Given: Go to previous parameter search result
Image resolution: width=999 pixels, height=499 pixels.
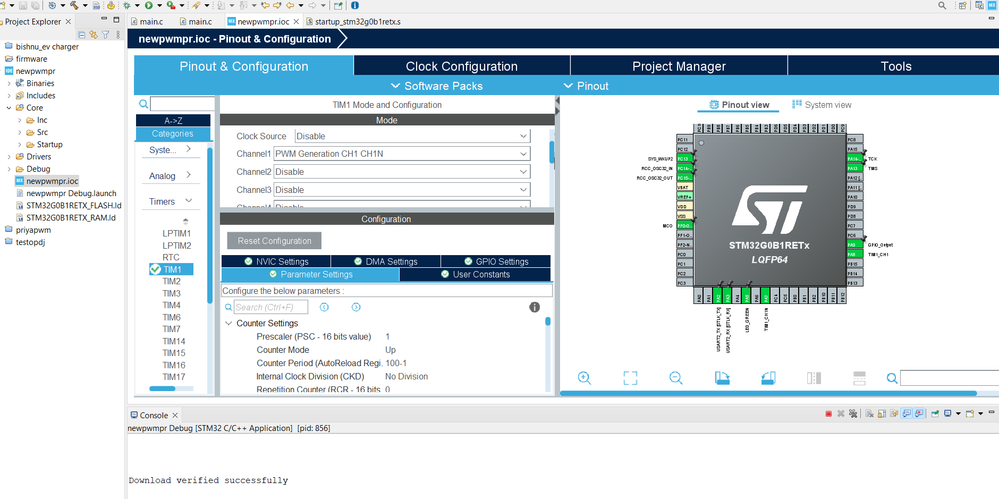Looking at the screenshot, I should pos(324,307).
